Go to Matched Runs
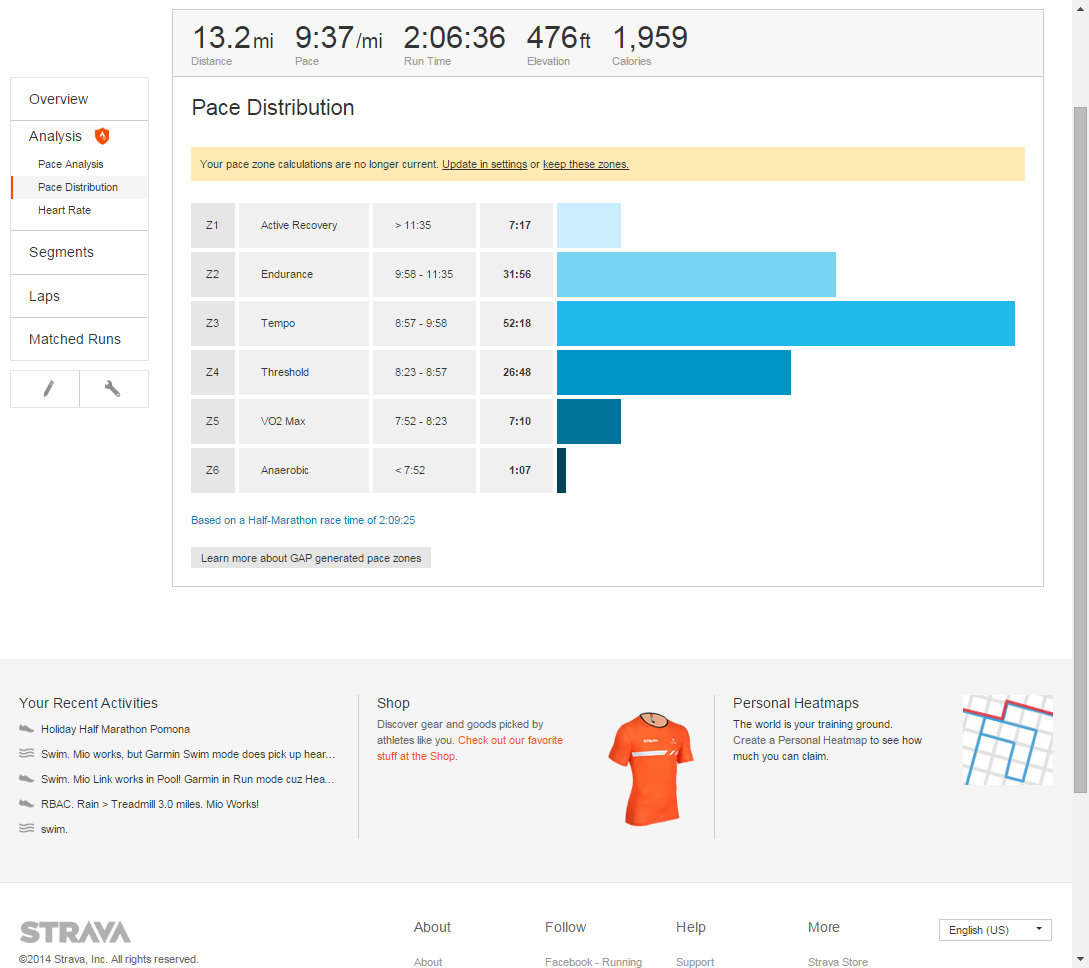1089x968 pixels. click(75, 339)
